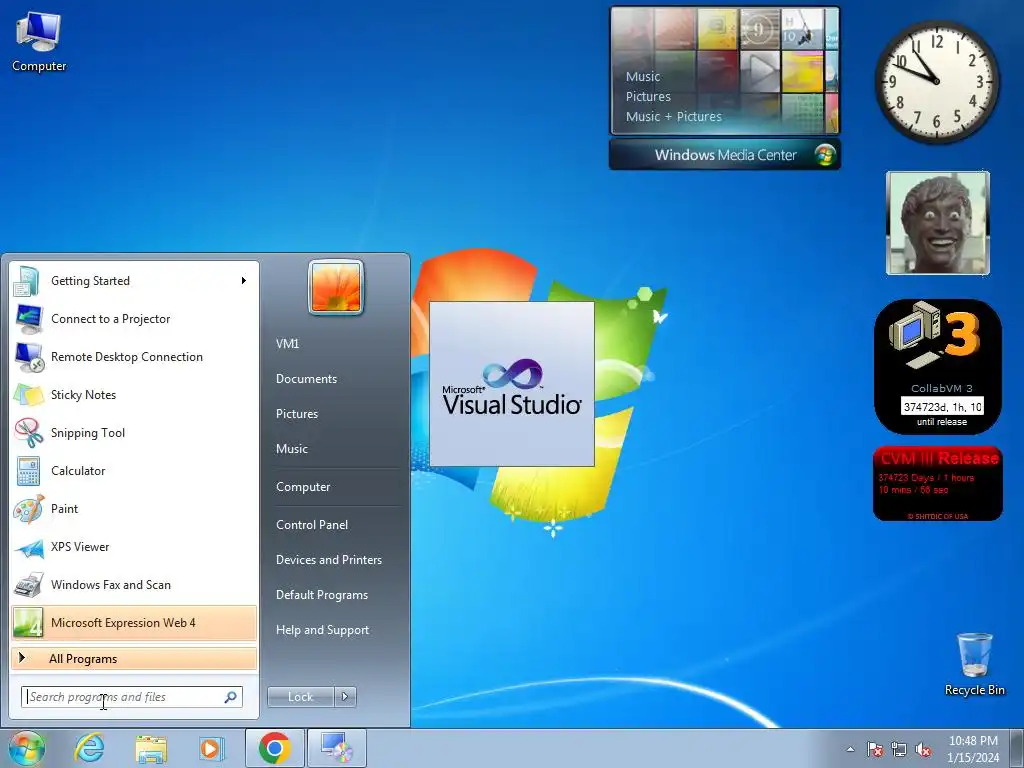Click the Connect to a Projector icon
This screenshot has width=1024, height=768.
(x=29, y=319)
